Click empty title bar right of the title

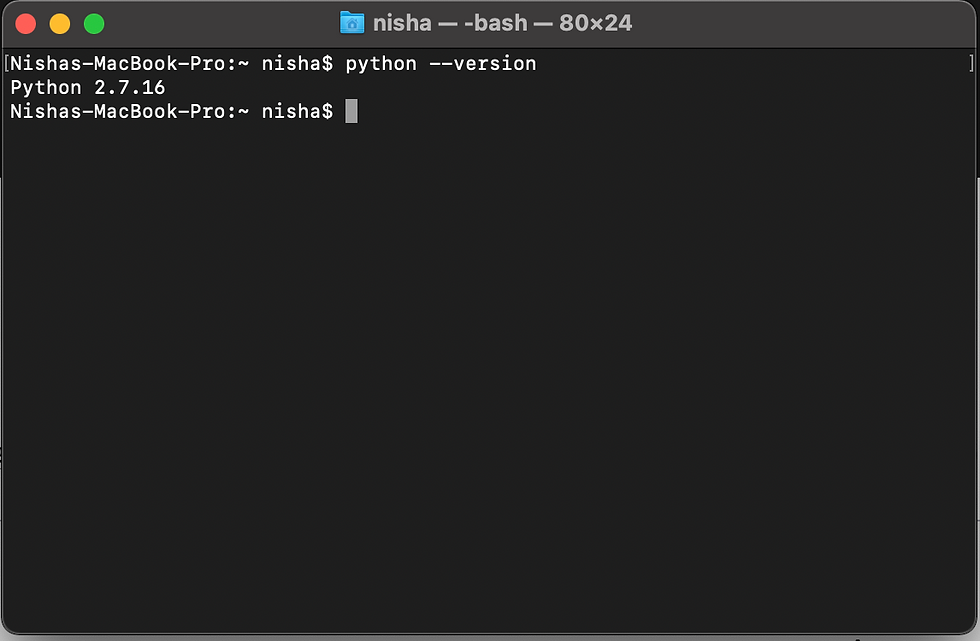(800, 24)
